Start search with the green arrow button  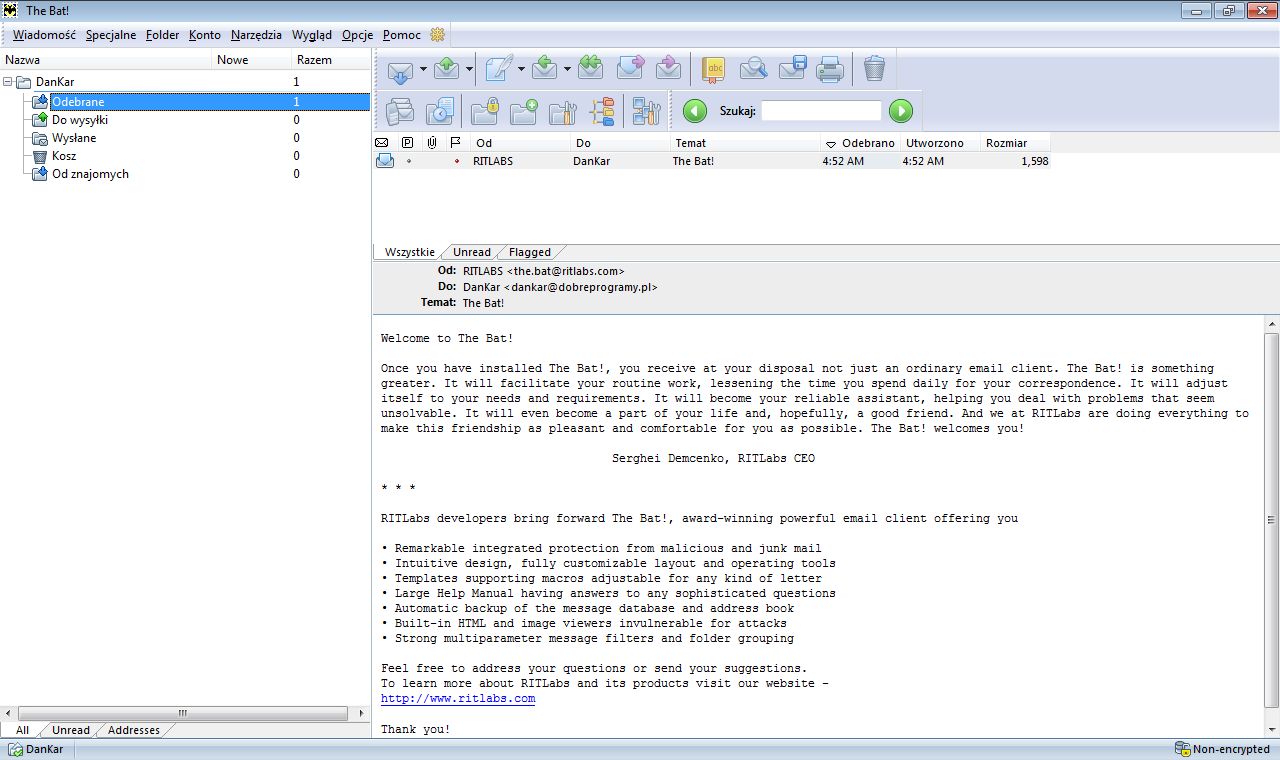(899, 111)
